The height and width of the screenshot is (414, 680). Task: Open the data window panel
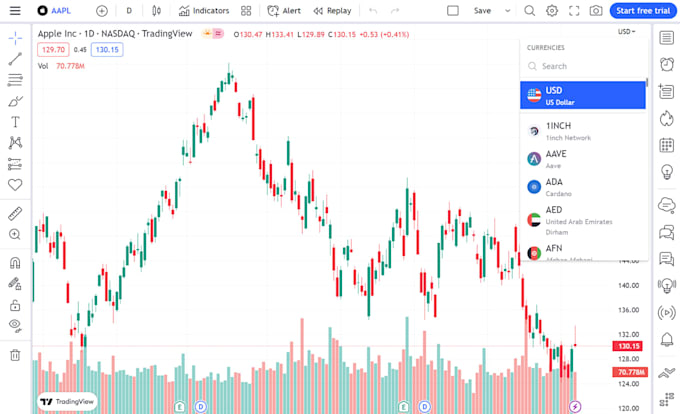[x=667, y=91]
